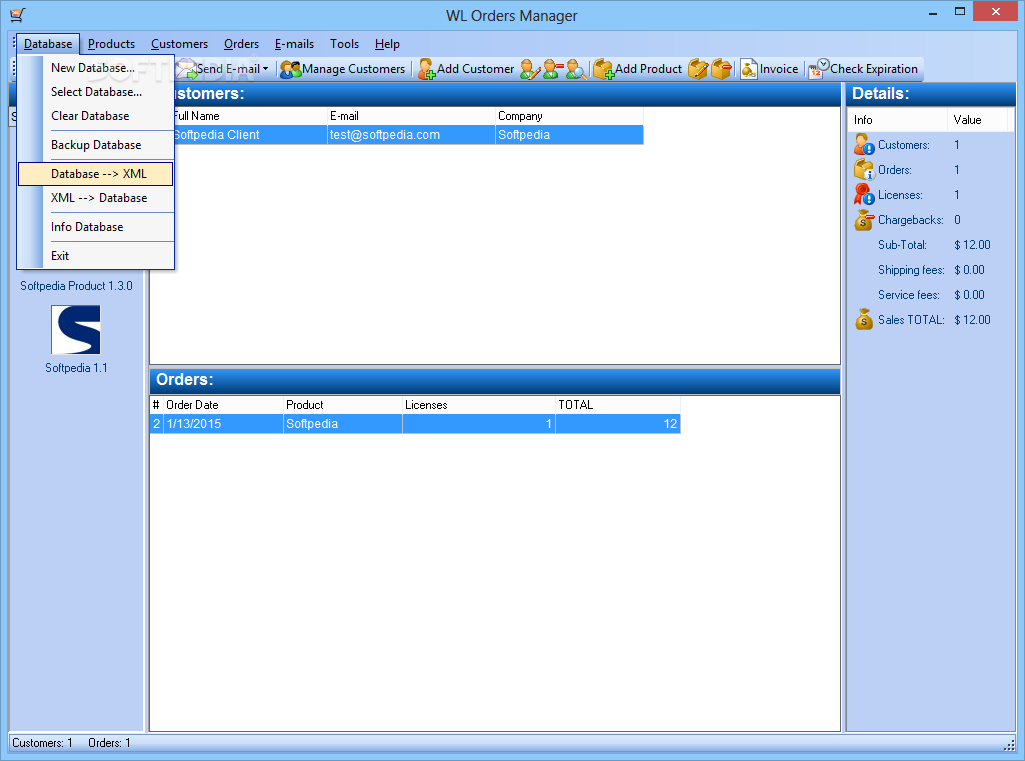Click the Invoice toolbar button
This screenshot has width=1025, height=761.
click(x=769, y=69)
